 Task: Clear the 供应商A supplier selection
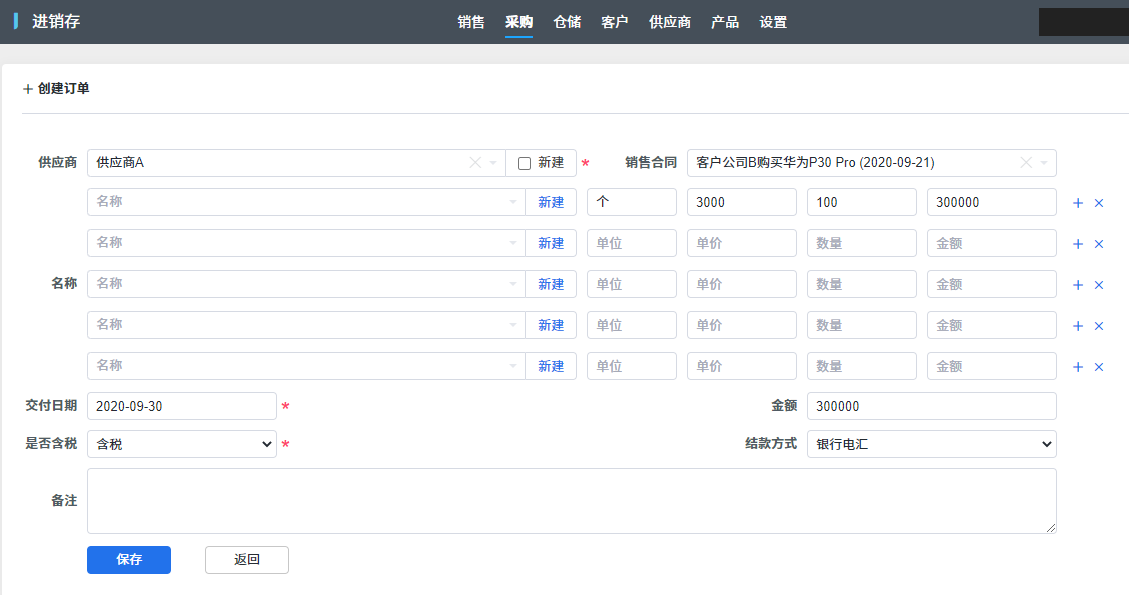[475, 163]
